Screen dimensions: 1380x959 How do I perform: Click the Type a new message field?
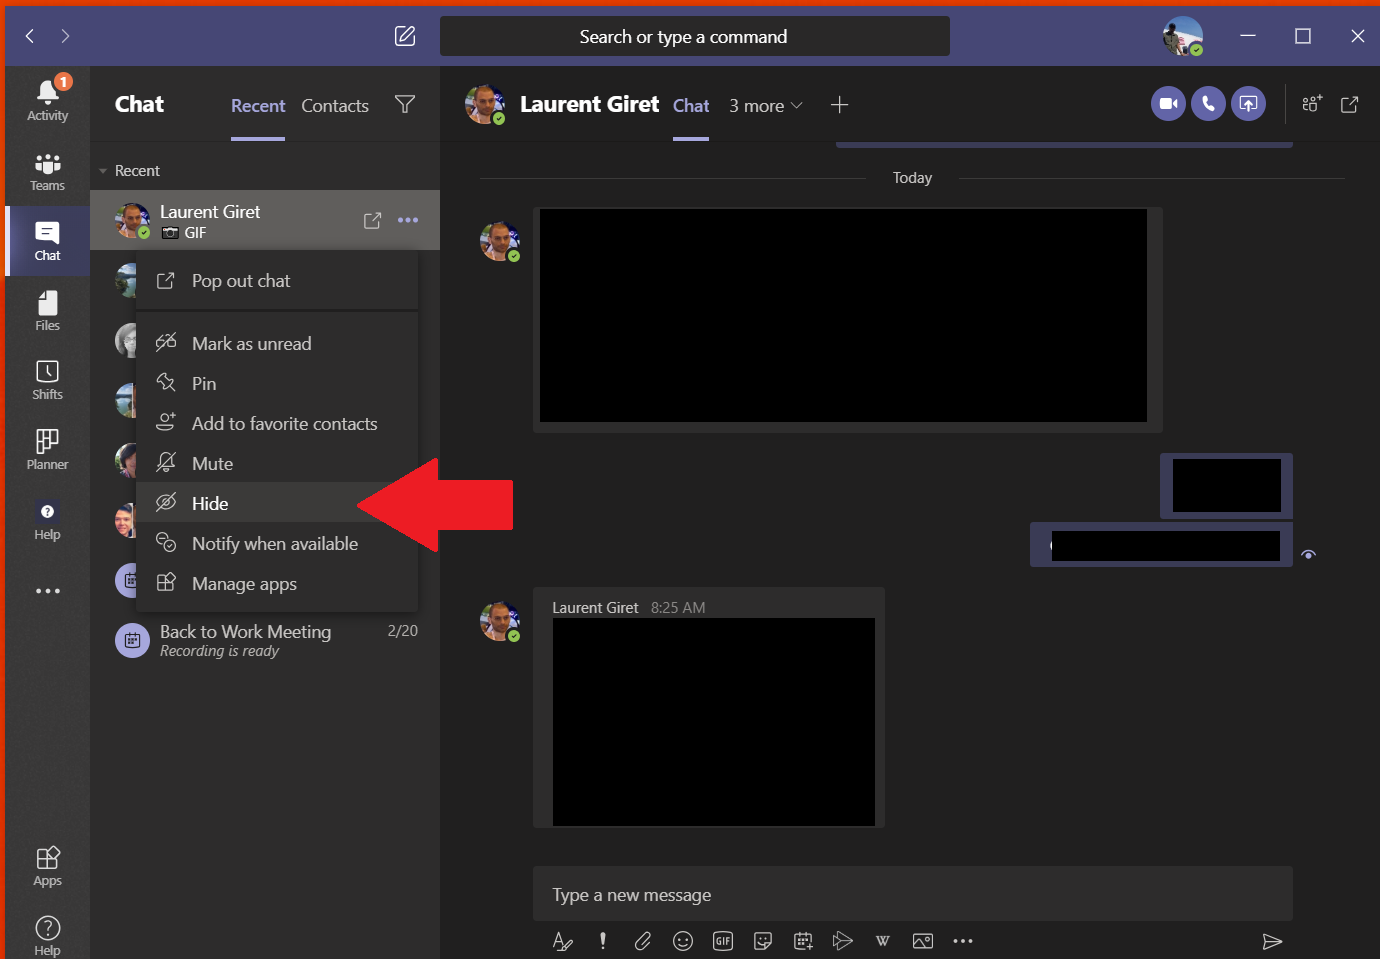click(x=912, y=894)
